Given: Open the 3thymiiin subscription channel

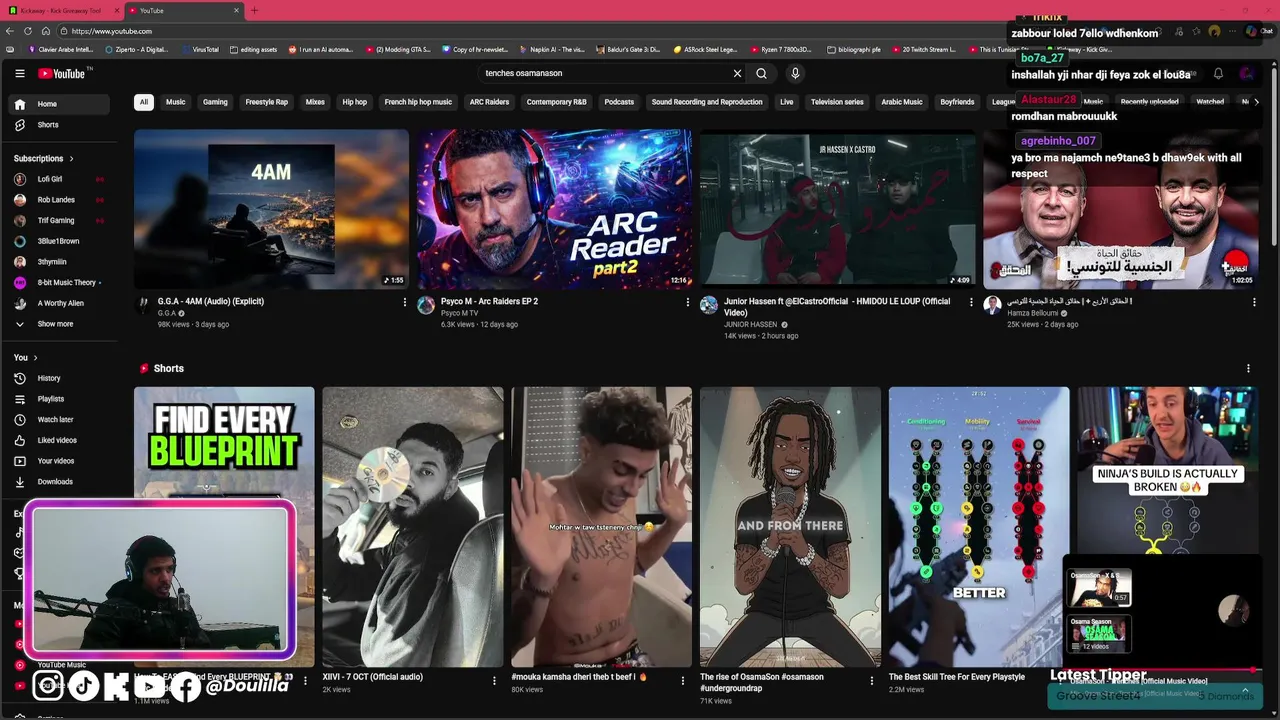Looking at the screenshot, I should tap(59, 262).
